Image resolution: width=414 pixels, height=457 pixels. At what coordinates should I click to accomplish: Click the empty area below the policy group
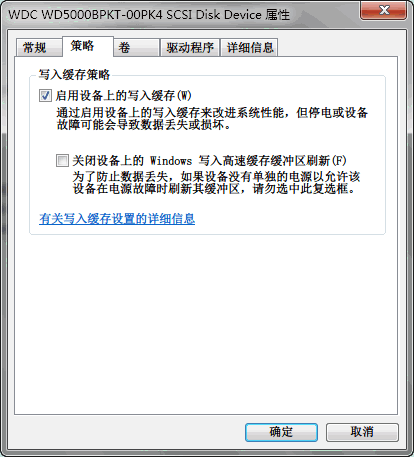[x=206, y=323]
